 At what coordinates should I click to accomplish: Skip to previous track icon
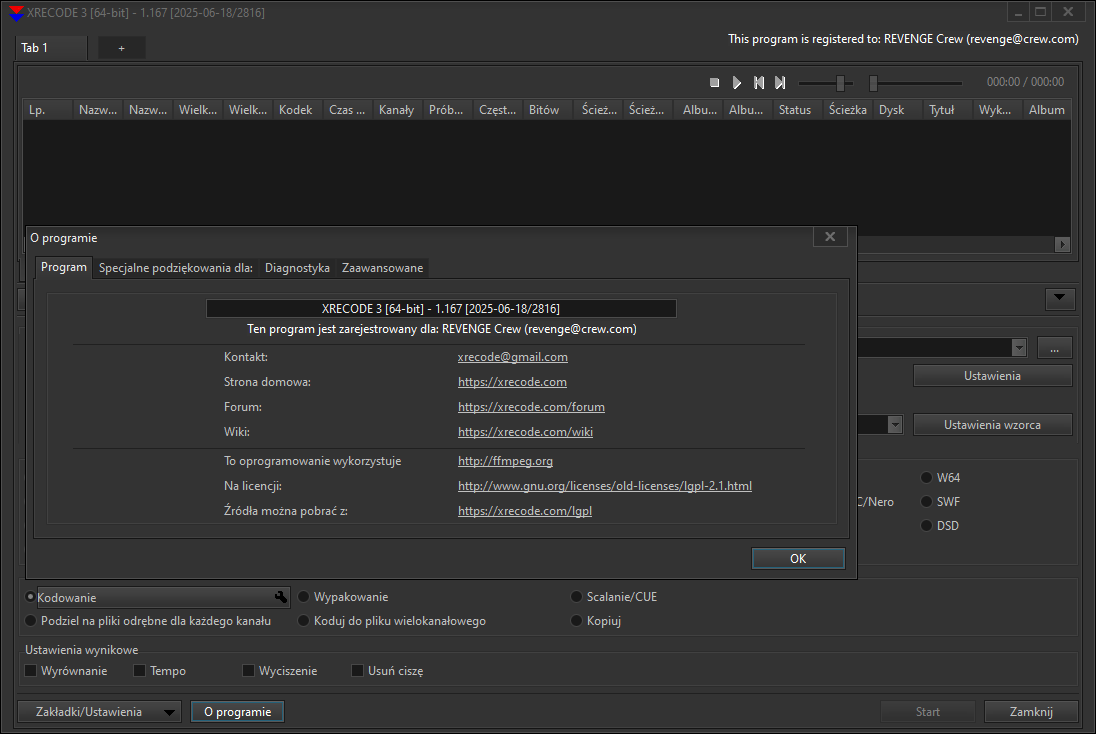(758, 82)
